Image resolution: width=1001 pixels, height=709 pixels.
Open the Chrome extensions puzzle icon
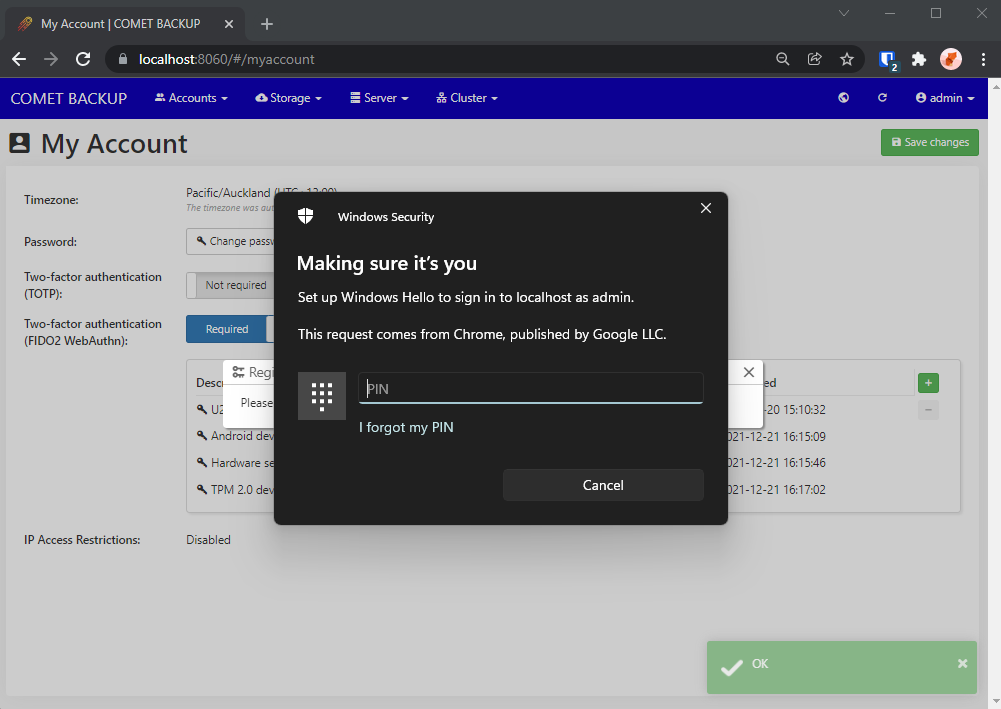pos(919,59)
